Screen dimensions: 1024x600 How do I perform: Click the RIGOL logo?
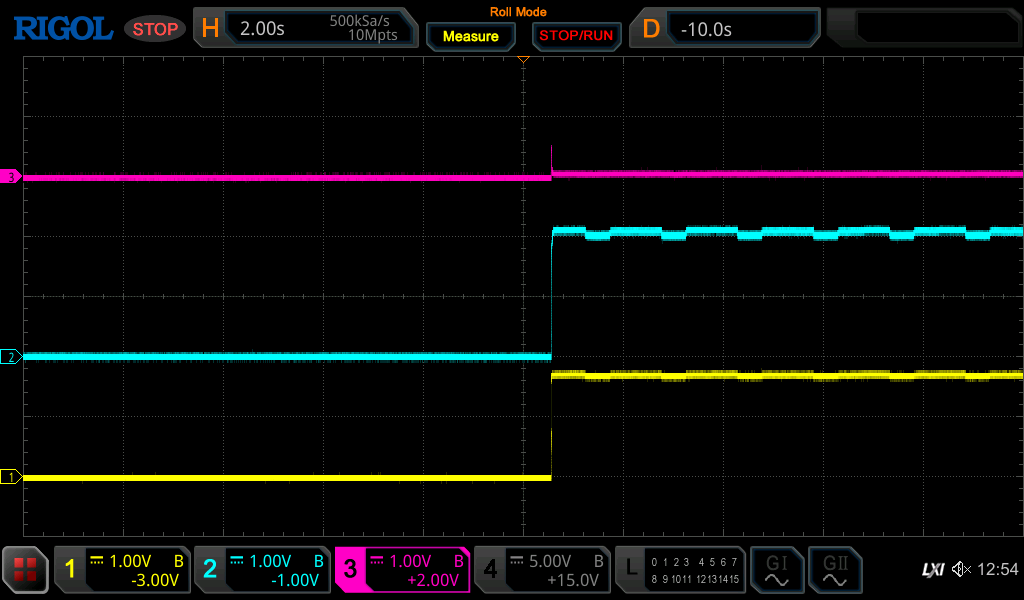coord(63,29)
